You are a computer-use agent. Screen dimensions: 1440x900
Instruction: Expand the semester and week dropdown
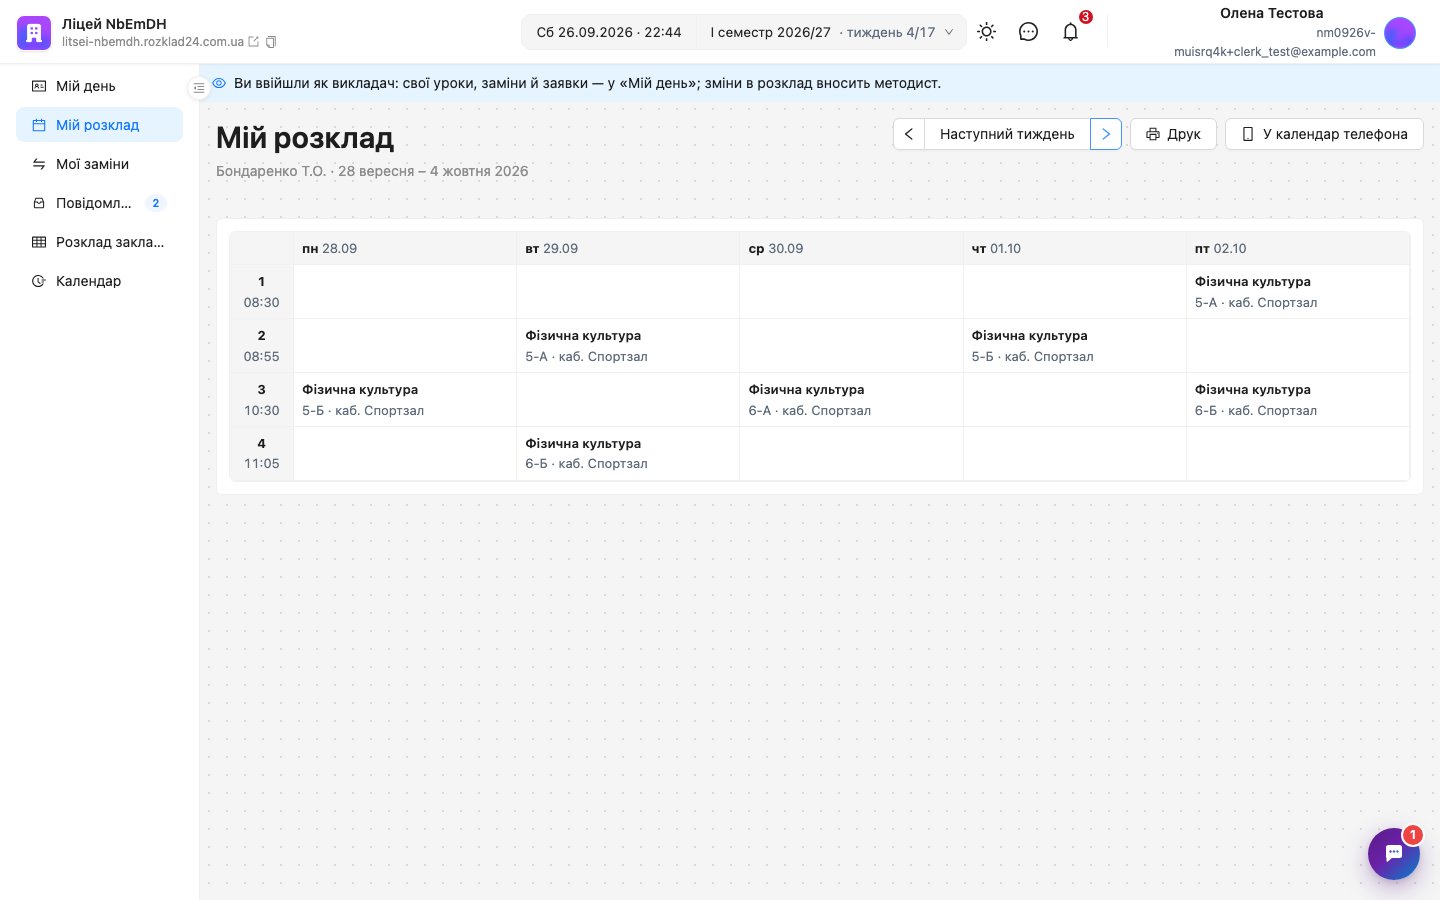click(x=831, y=32)
